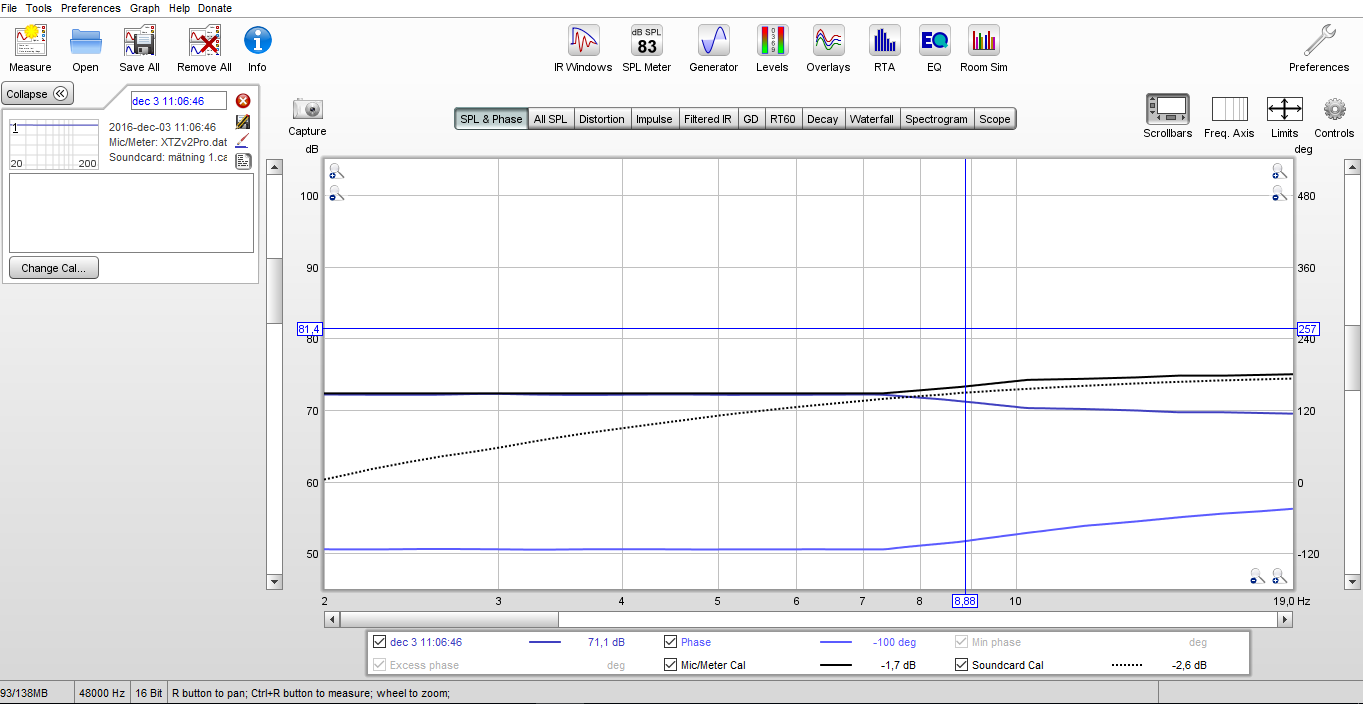
Task: Open the measurement notes icon
Action: pyautogui.click(x=243, y=161)
